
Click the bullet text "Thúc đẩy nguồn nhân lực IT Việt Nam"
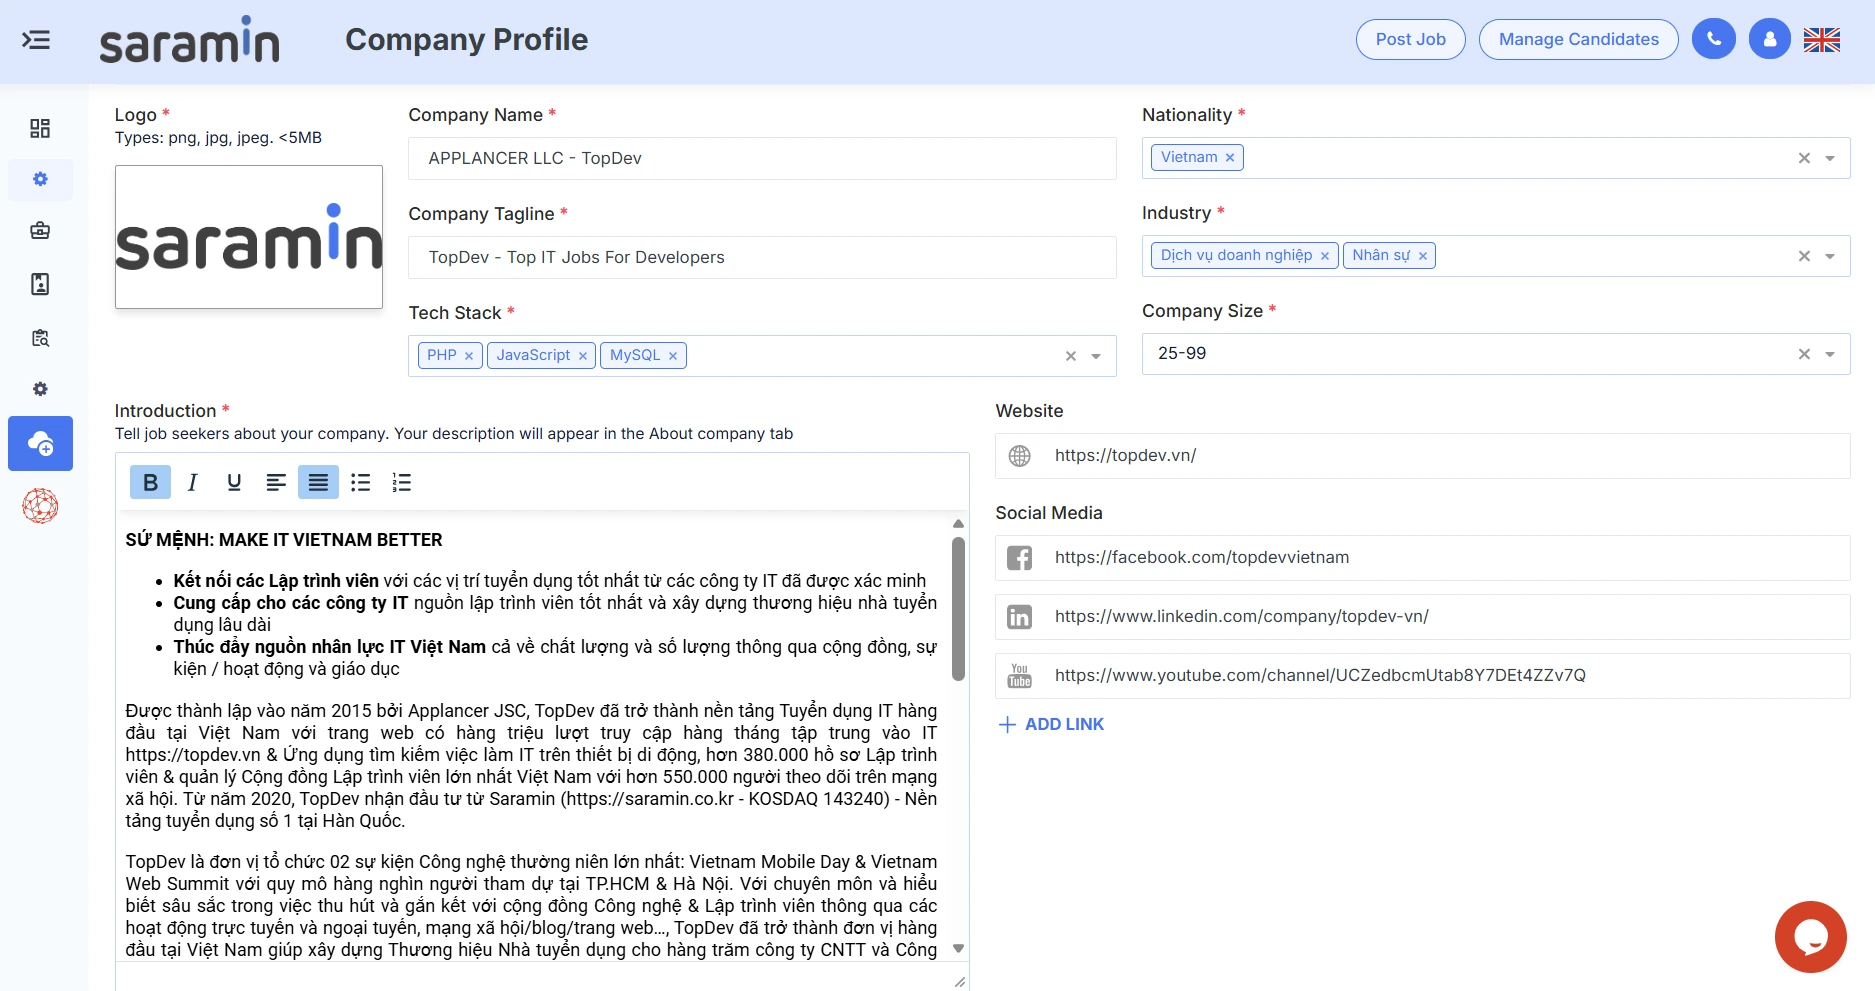[x=330, y=647]
